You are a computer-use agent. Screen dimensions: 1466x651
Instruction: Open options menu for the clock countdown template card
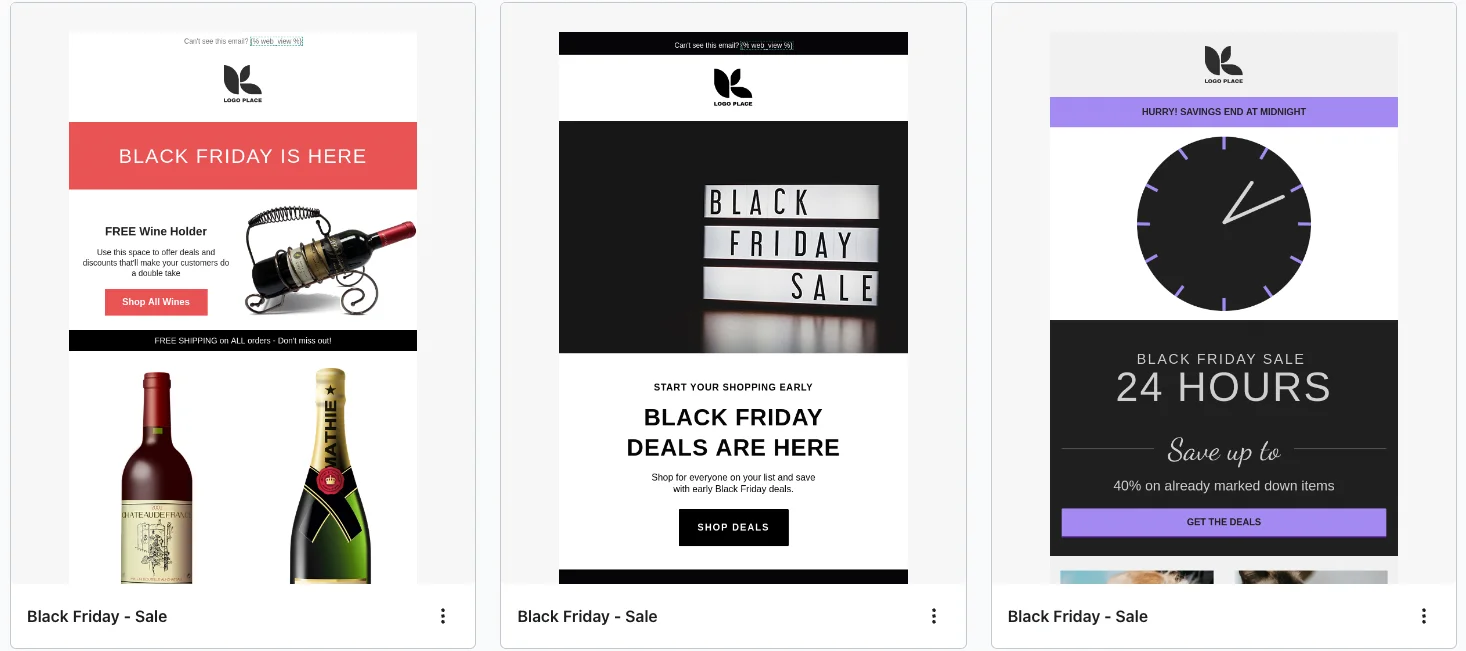[1424, 616]
